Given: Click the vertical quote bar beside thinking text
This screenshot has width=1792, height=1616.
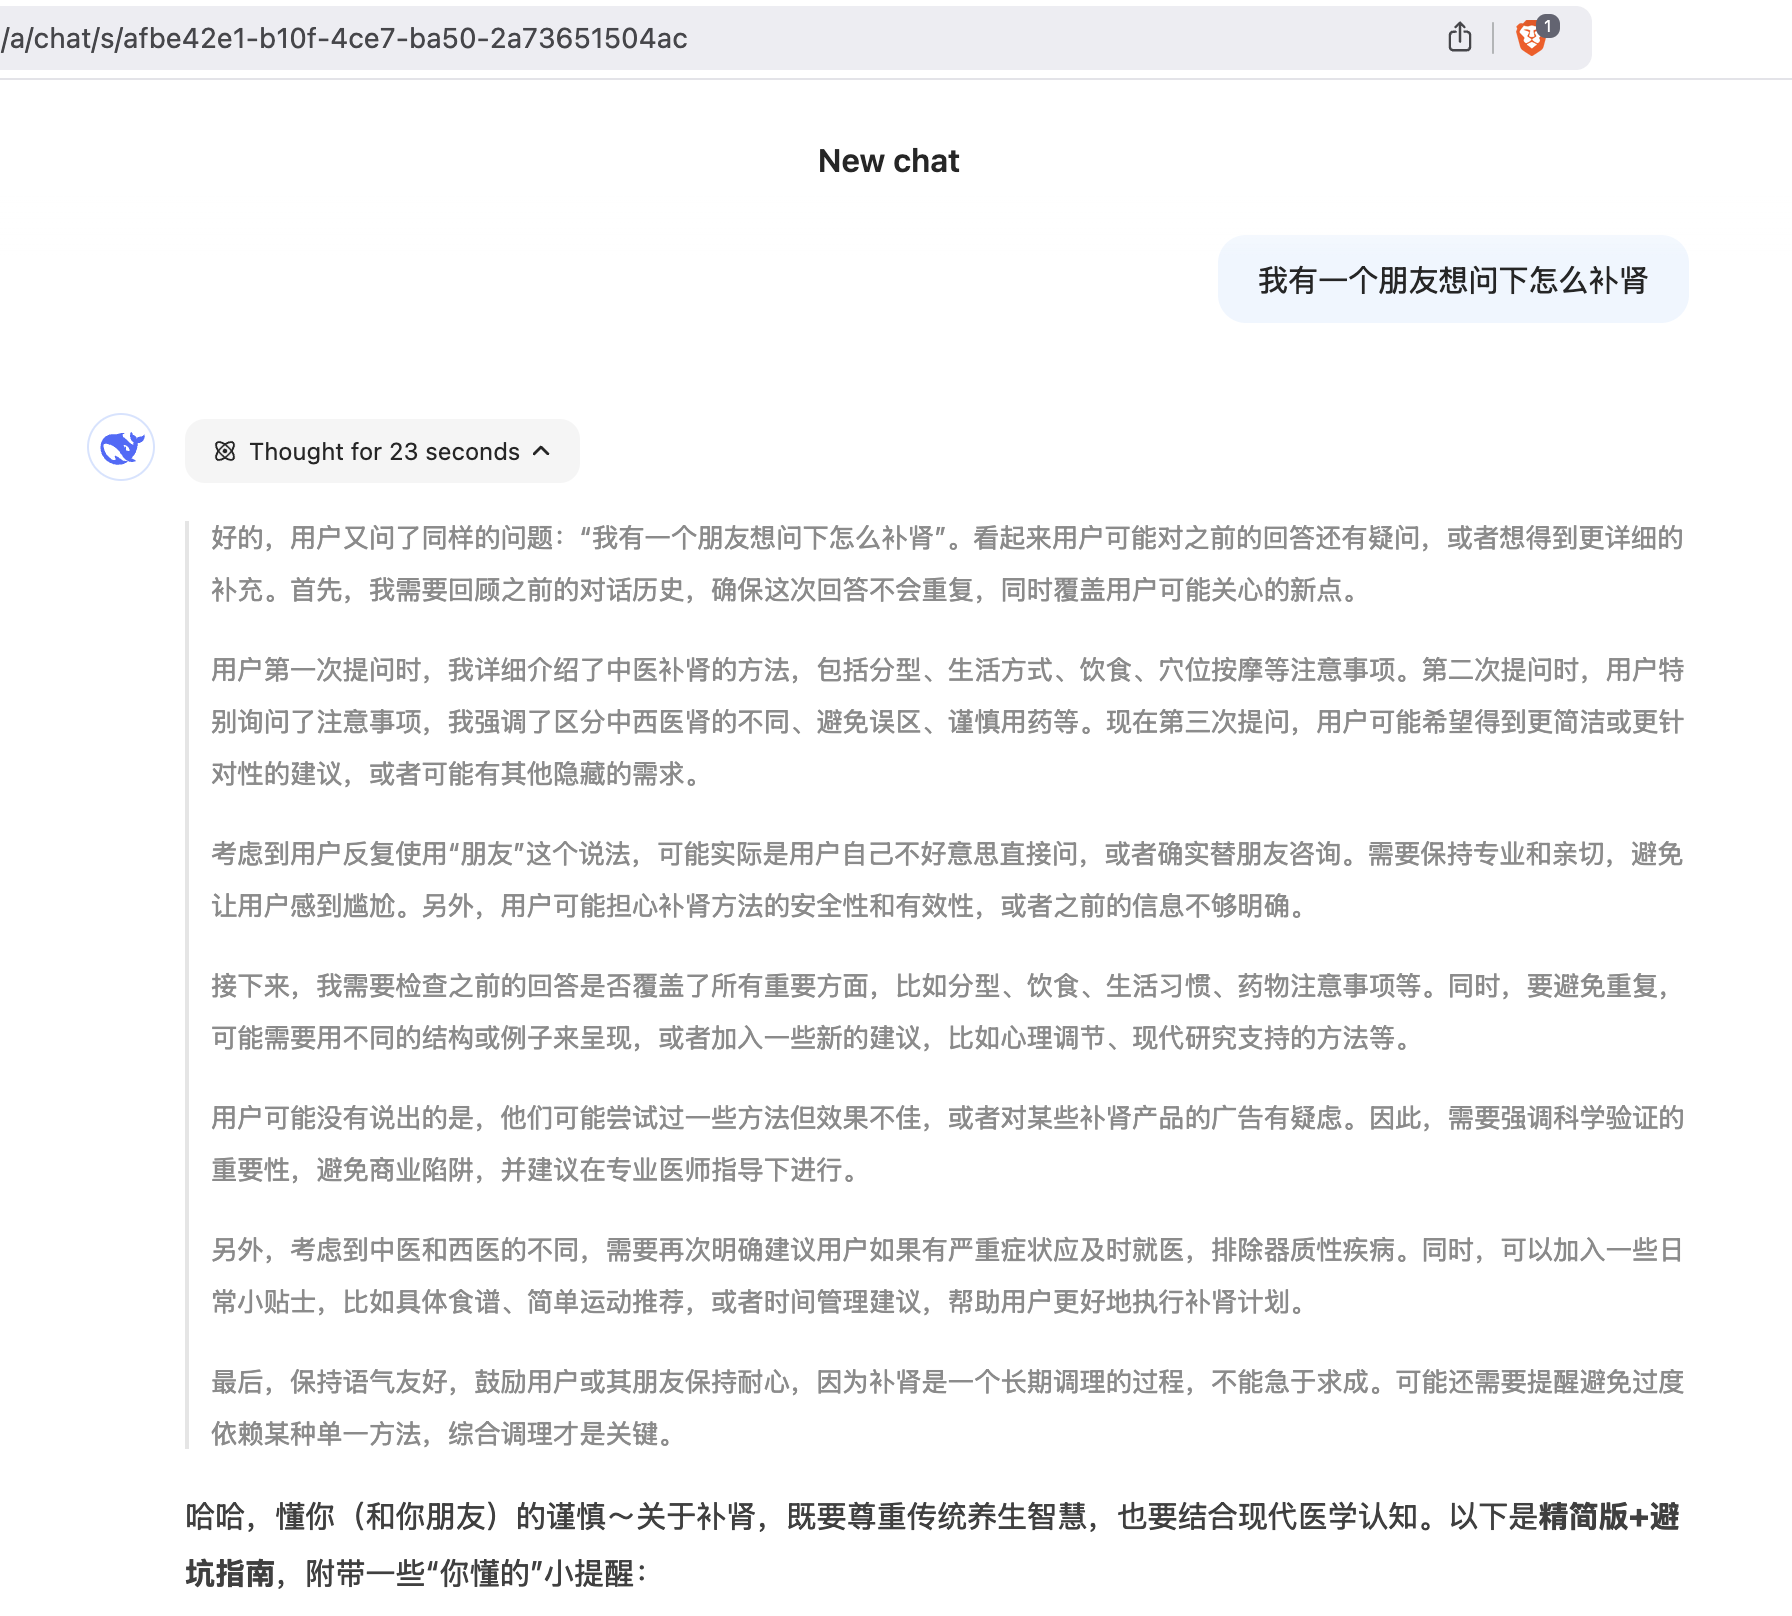Looking at the screenshot, I should (187, 985).
